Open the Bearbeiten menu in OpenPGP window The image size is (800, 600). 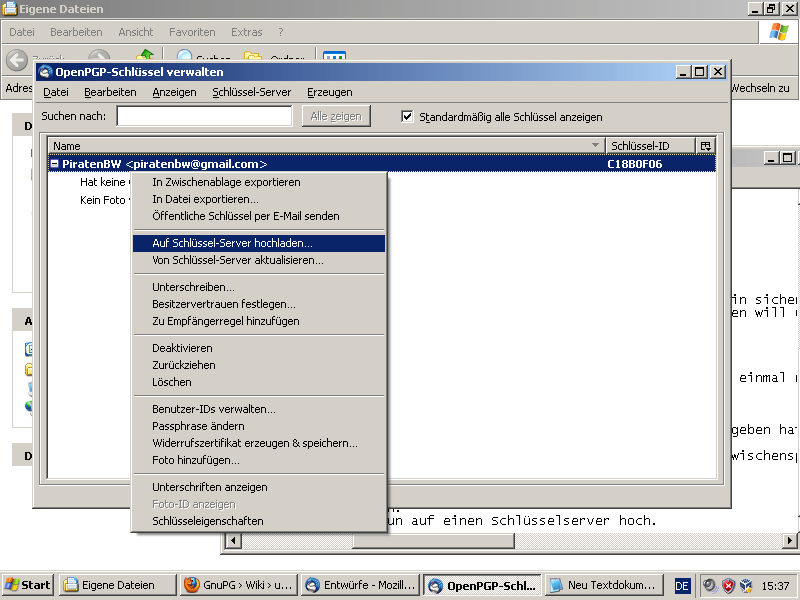[110, 92]
